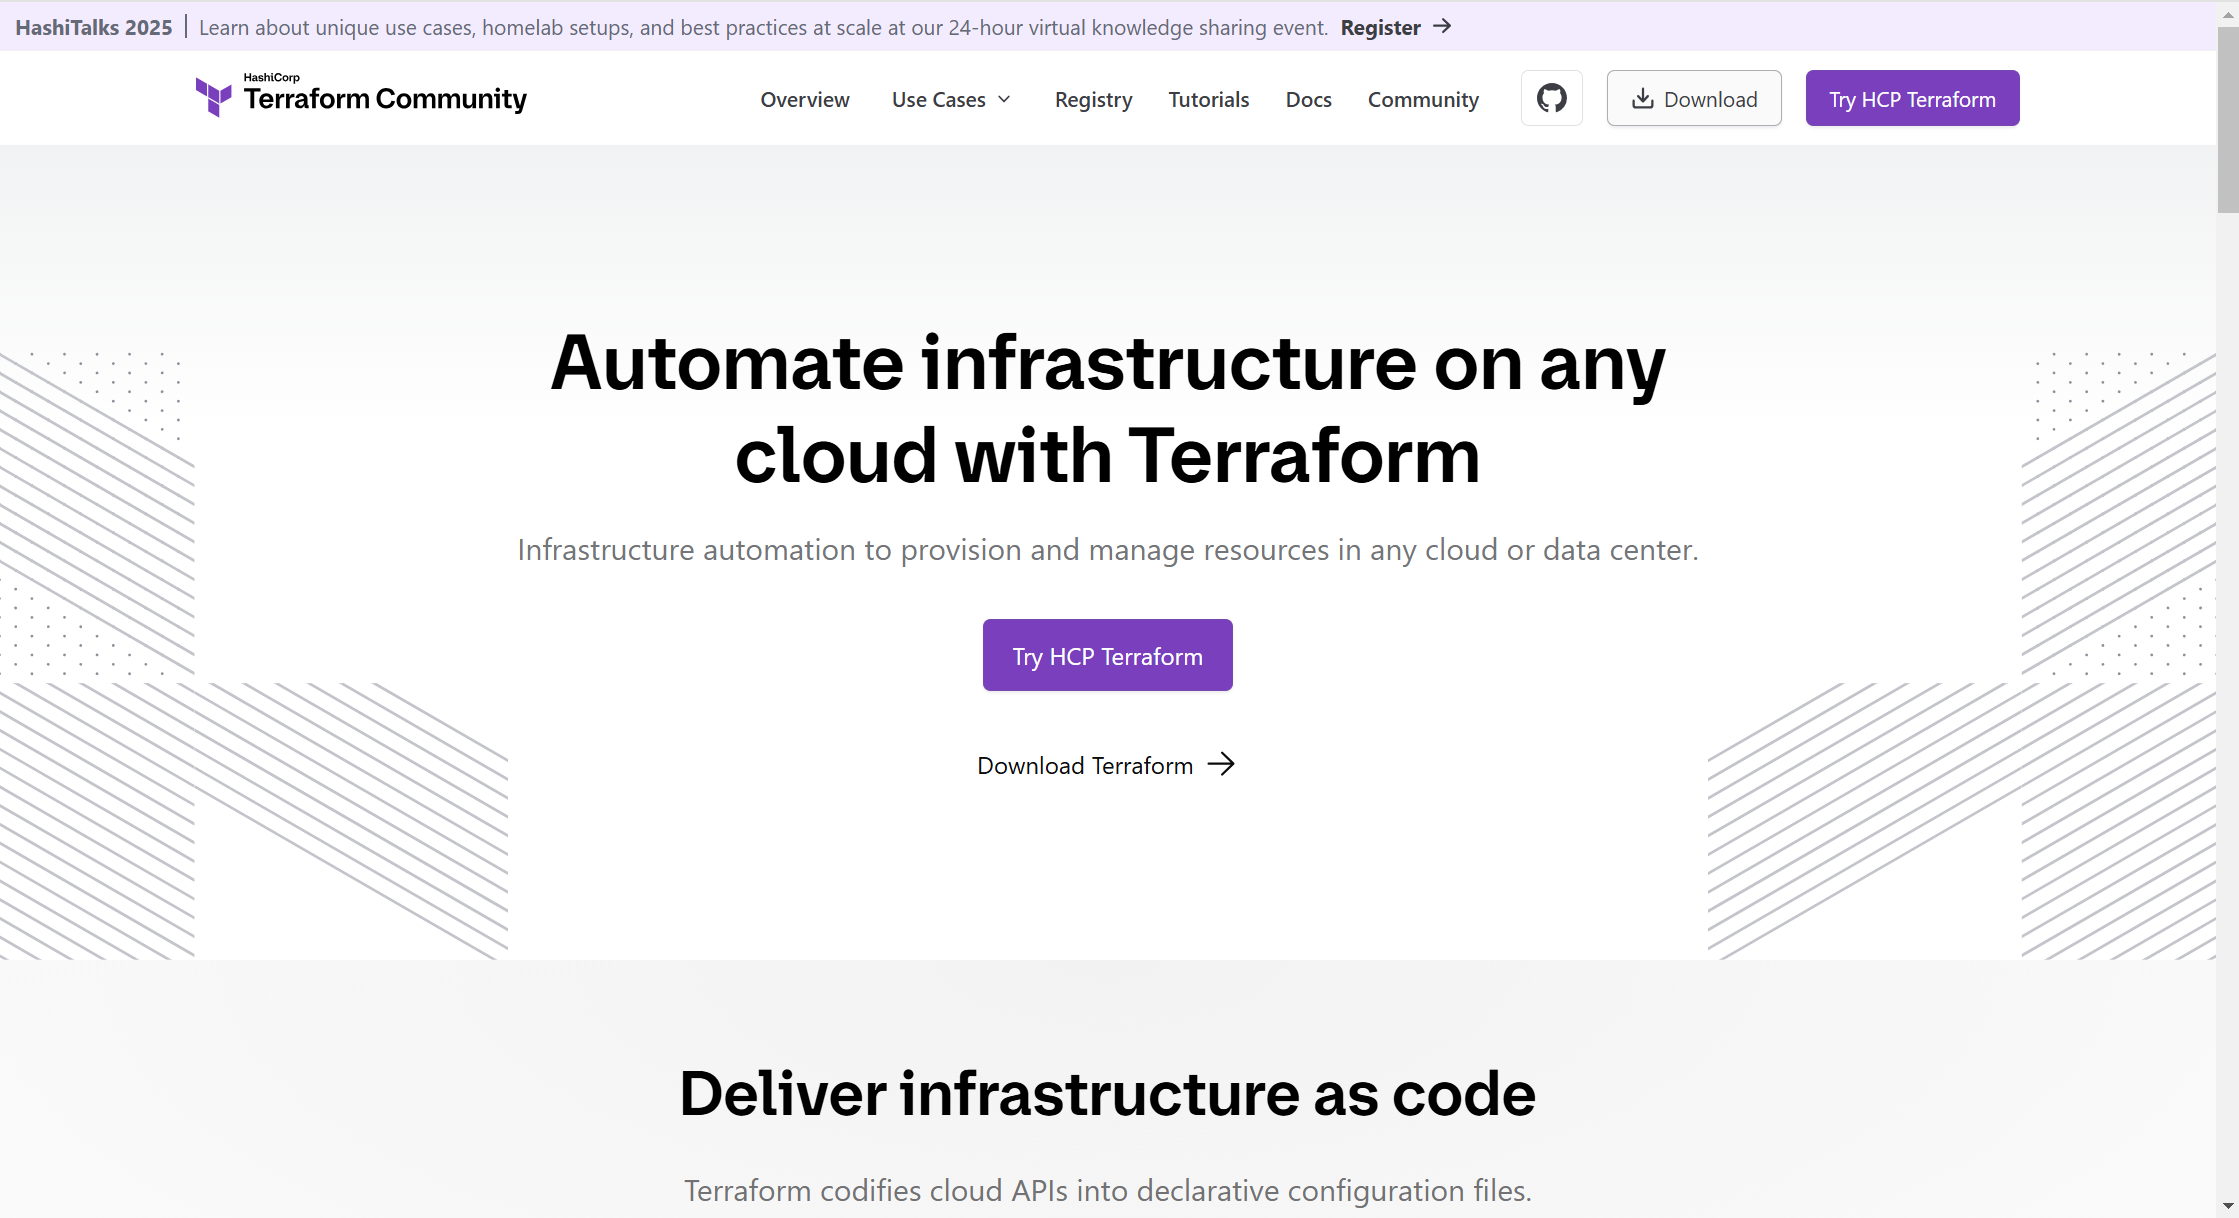Register for HashiTalks 2025
The height and width of the screenshot is (1218, 2239).
[x=1381, y=27]
